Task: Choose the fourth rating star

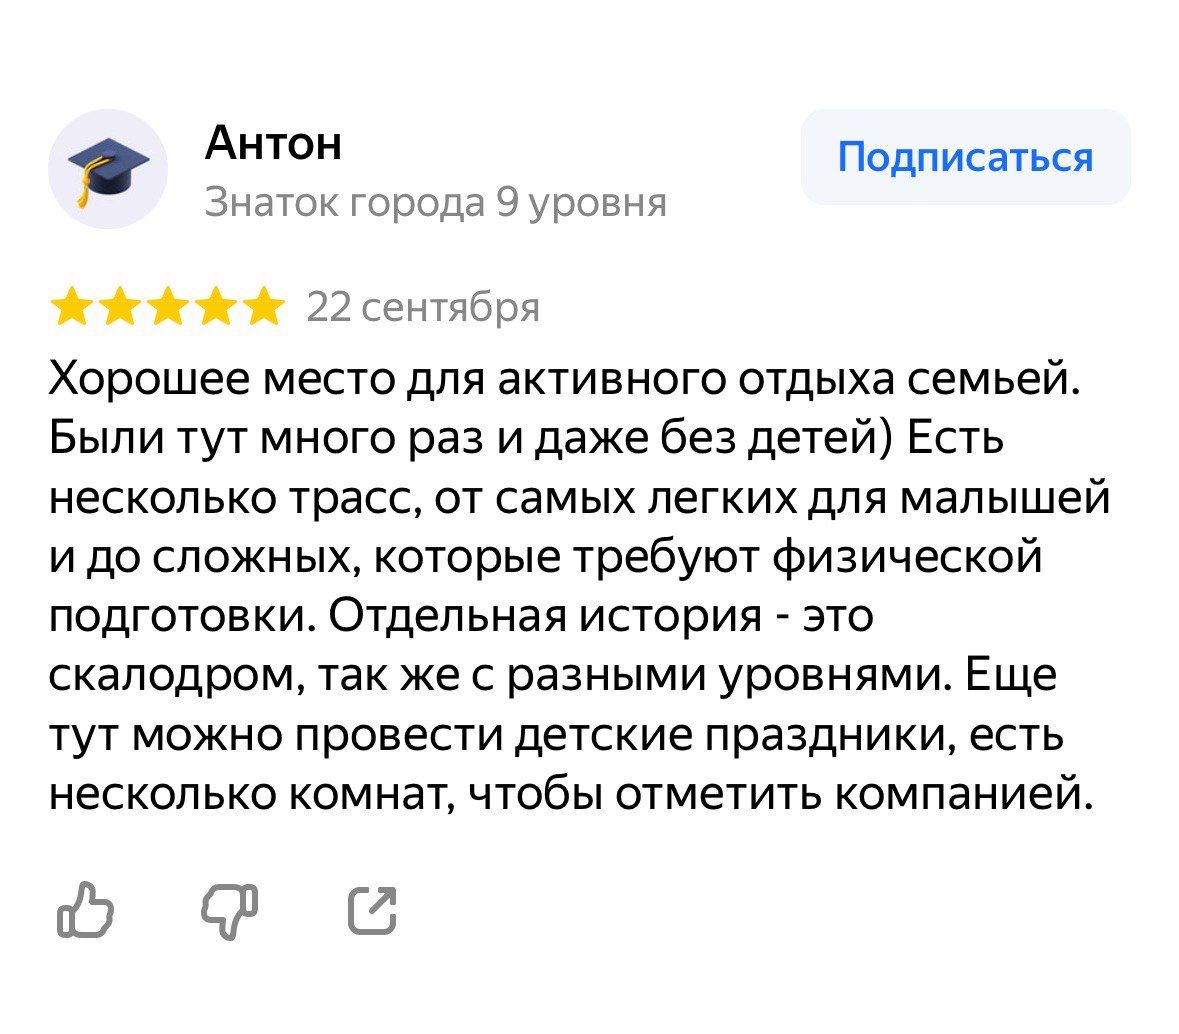Action: [214, 308]
